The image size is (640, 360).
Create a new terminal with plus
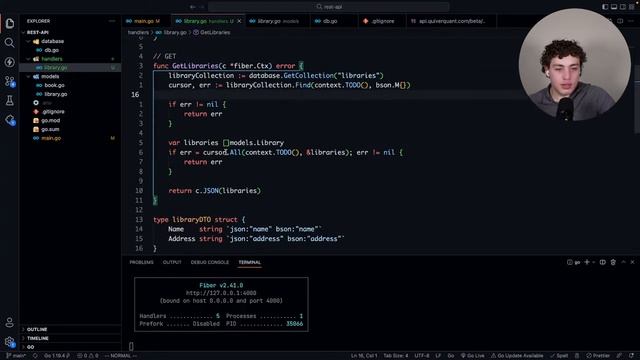click(x=587, y=262)
